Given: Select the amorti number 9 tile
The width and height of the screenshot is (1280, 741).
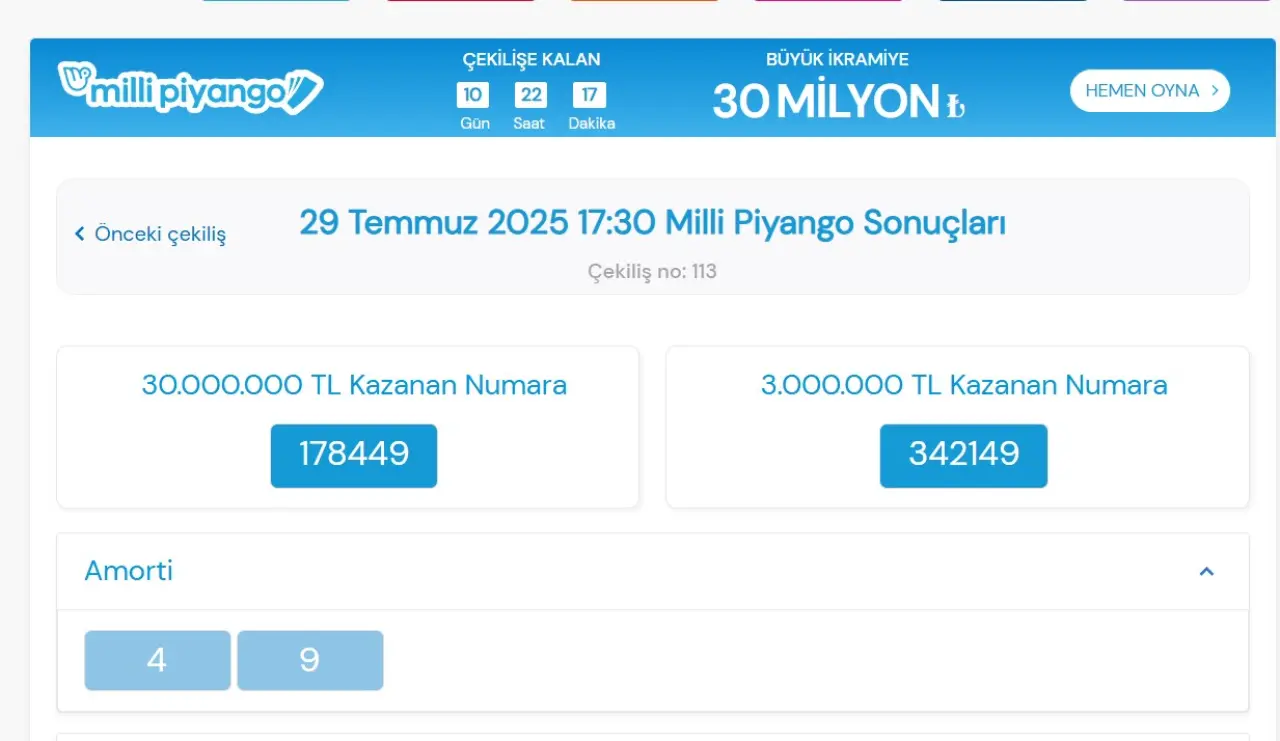Looking at the screenshot, I should click(310, 660).
